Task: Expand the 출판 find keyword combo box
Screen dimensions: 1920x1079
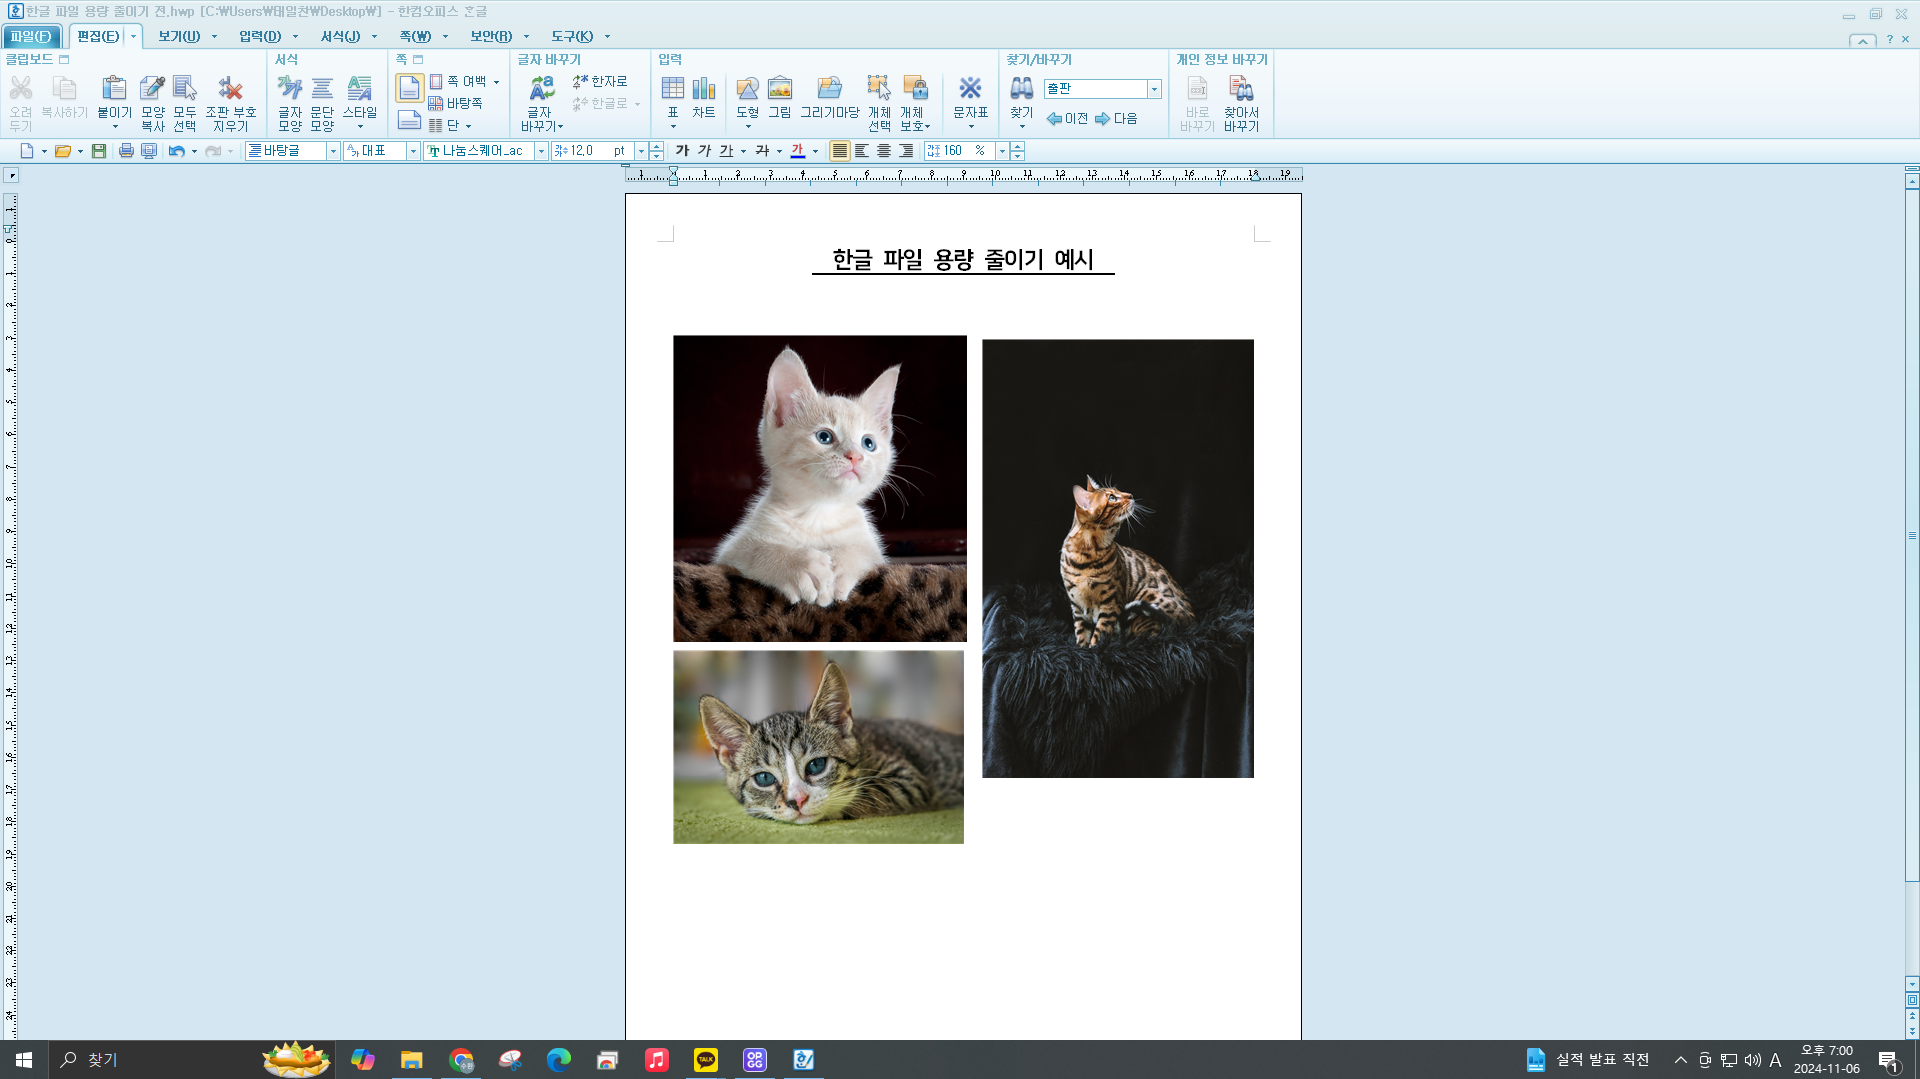Action: point(1154,89)
